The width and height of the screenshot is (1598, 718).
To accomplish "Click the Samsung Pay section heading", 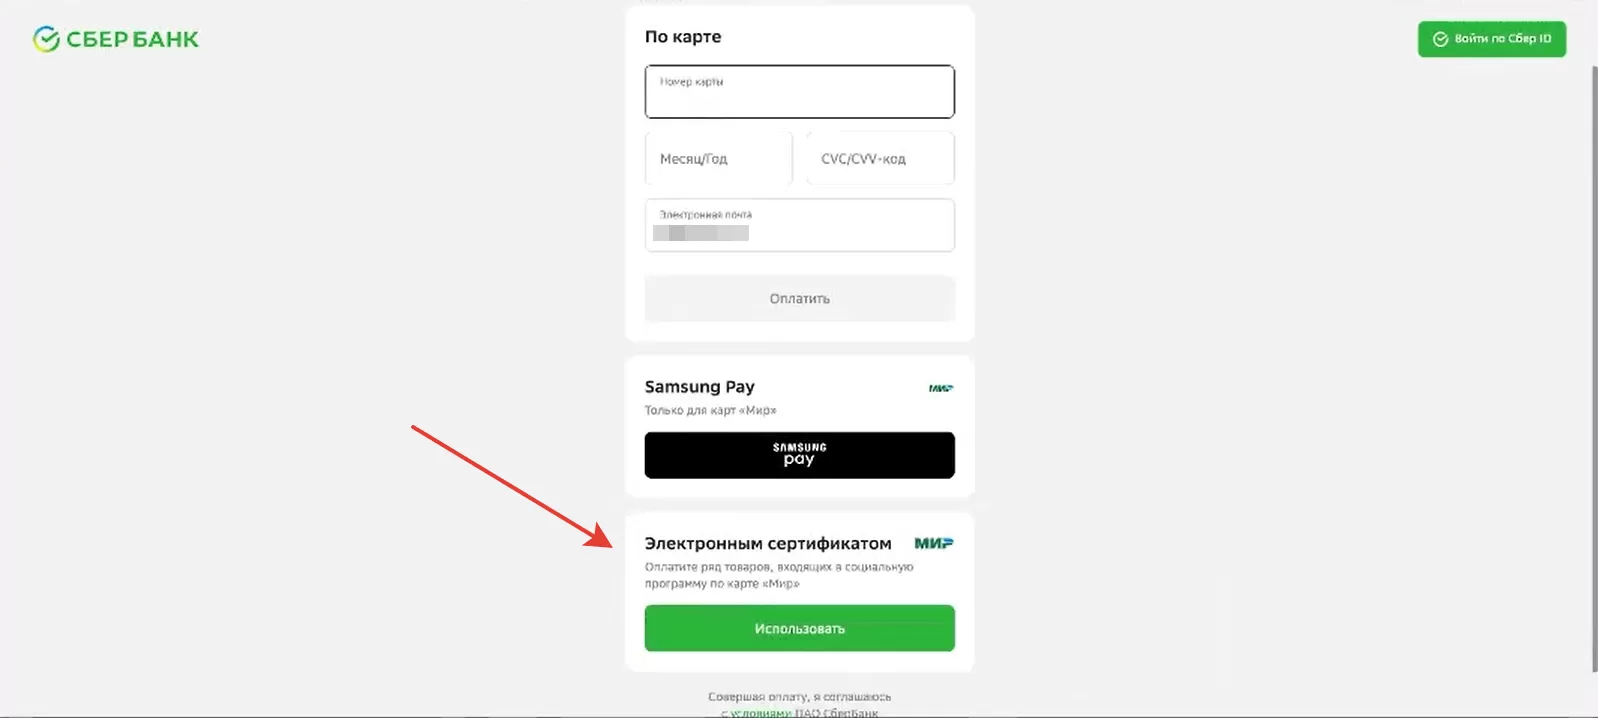I will [x=700, y=387].
